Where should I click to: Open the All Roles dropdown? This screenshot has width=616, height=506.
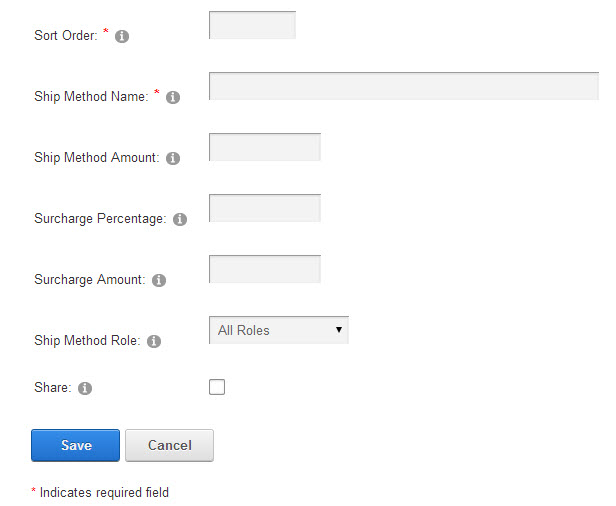279,330
